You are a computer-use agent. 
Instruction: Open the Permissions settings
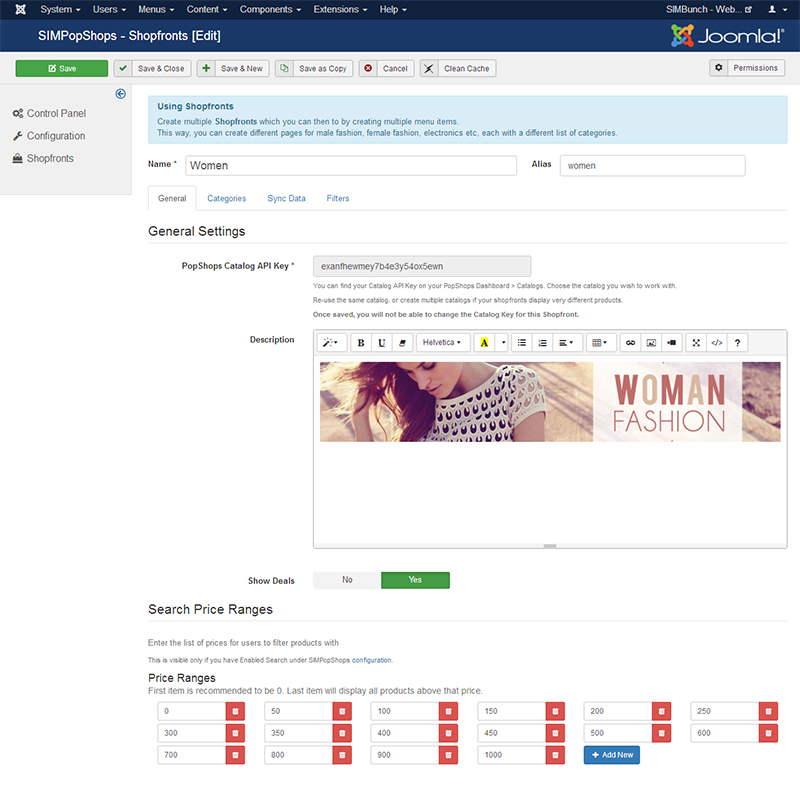click(747, 68)
